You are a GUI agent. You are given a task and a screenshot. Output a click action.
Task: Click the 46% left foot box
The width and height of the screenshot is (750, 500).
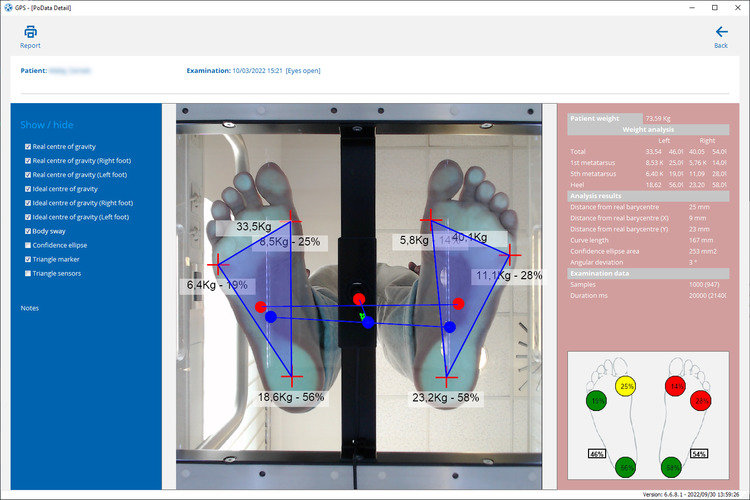(597, 454)
